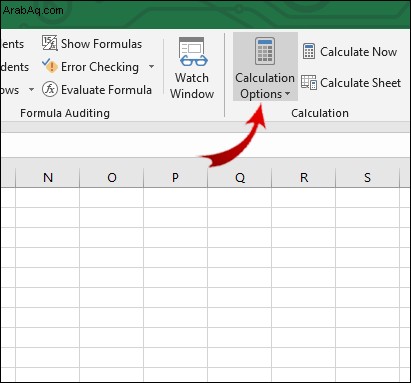Image resolution: width=411 pixels, height=383 pixels.
Task: Open the Calculation Options dropdown arrow
Action: pos(287,94)
